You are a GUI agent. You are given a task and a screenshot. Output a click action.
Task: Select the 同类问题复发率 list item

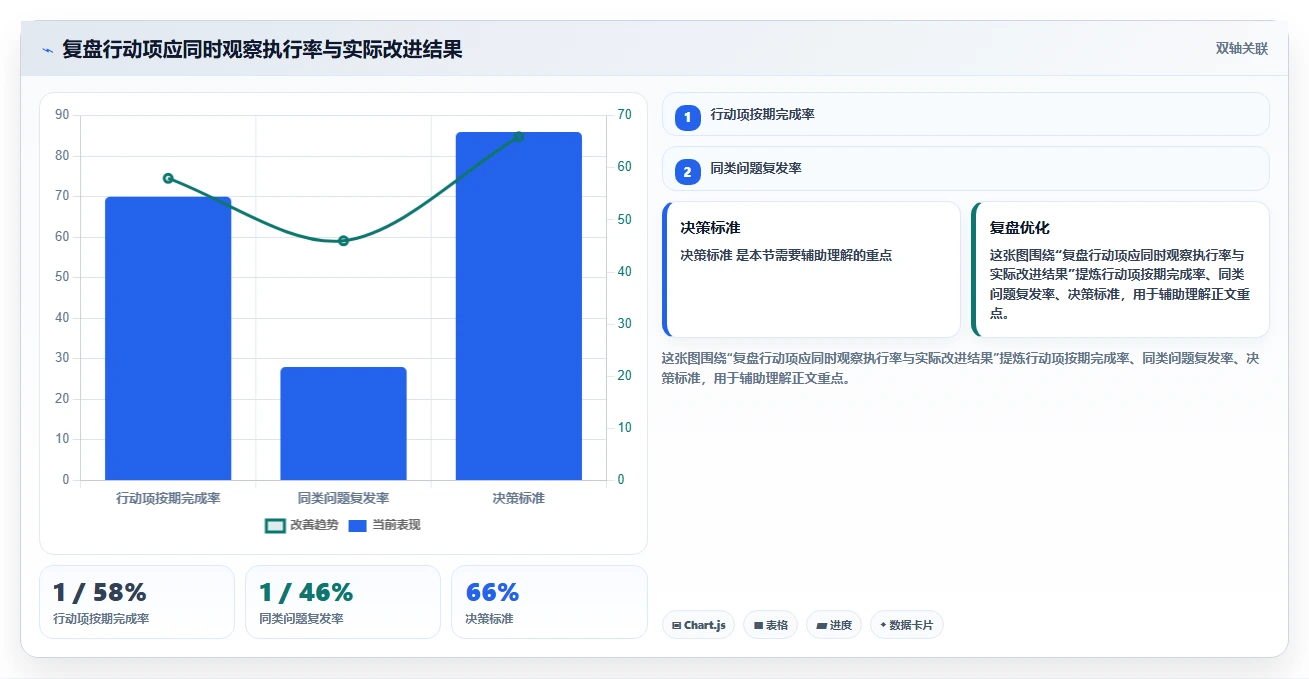pyautogui.click(x=965, y=169)
